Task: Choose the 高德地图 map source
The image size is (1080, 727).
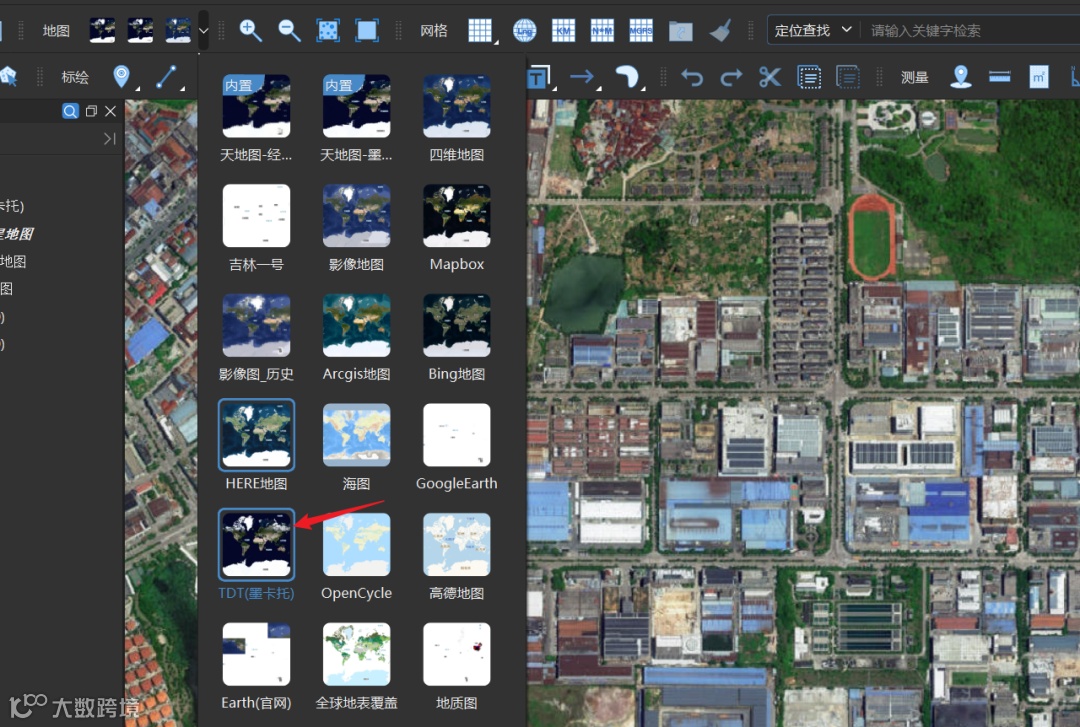Action: [x=457, y=546]
